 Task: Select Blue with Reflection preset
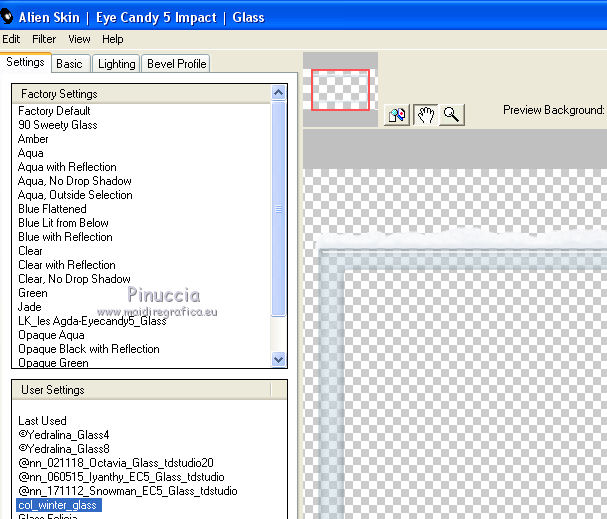tap(65, 237)
